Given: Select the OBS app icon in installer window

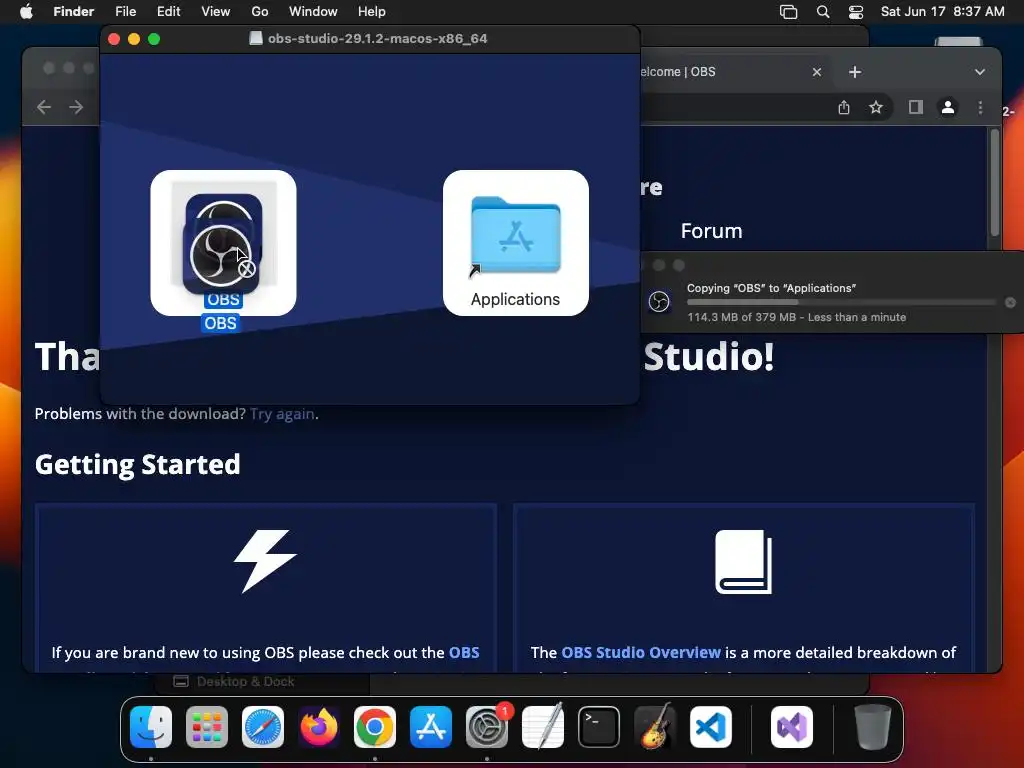Looking at the screenshot, I should pos(223,243).
